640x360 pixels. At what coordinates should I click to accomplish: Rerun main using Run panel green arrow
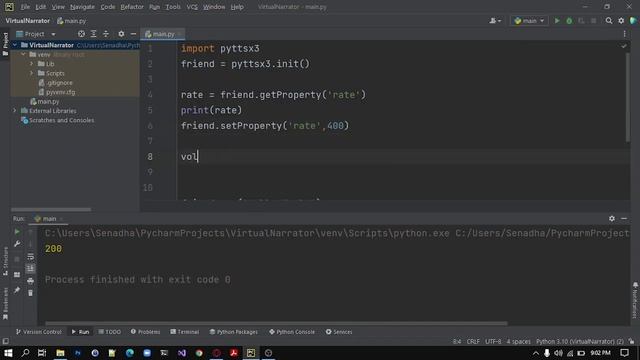(x=17, y=232)
